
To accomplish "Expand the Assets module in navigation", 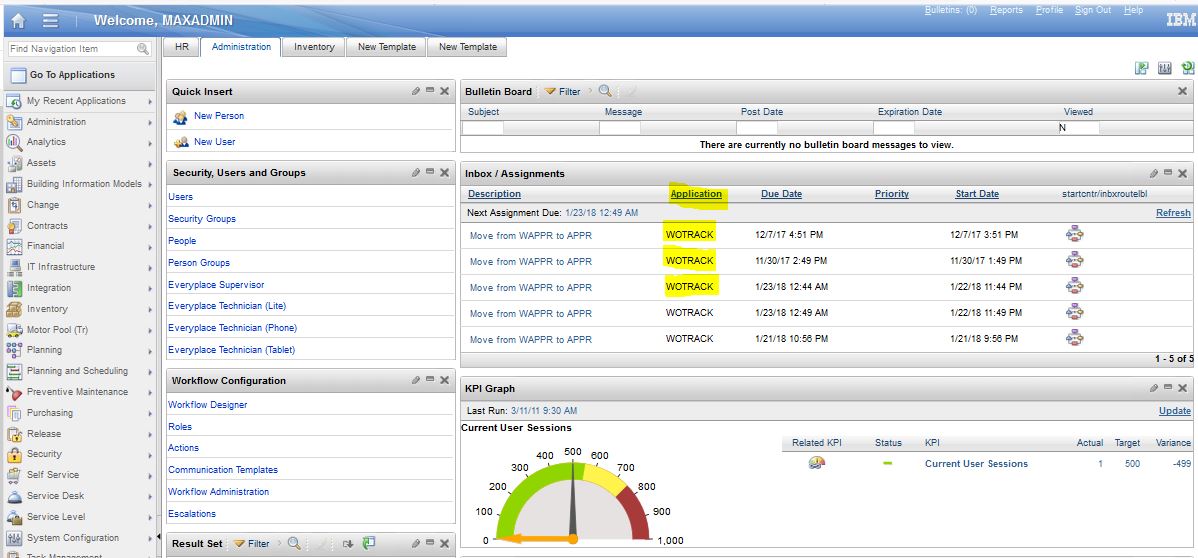I will [150, 163].
